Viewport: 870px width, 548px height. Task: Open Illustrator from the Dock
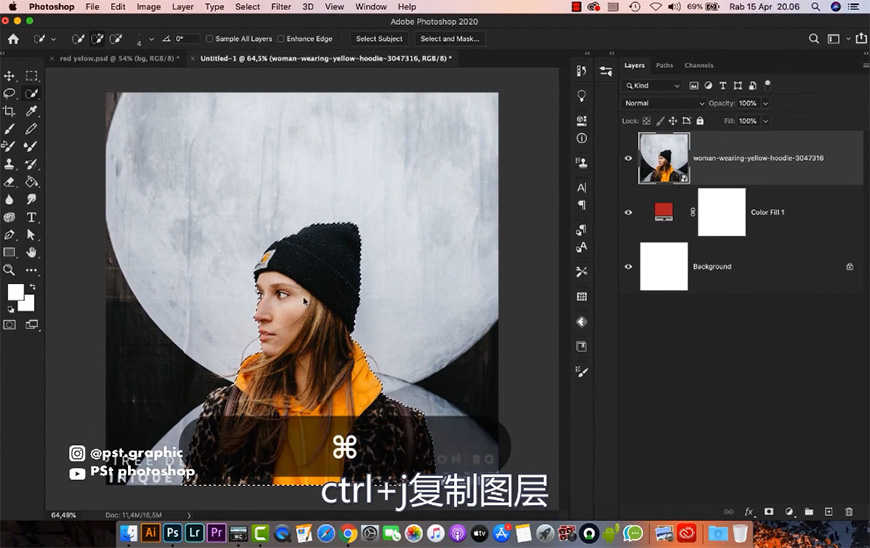(150, 533)
